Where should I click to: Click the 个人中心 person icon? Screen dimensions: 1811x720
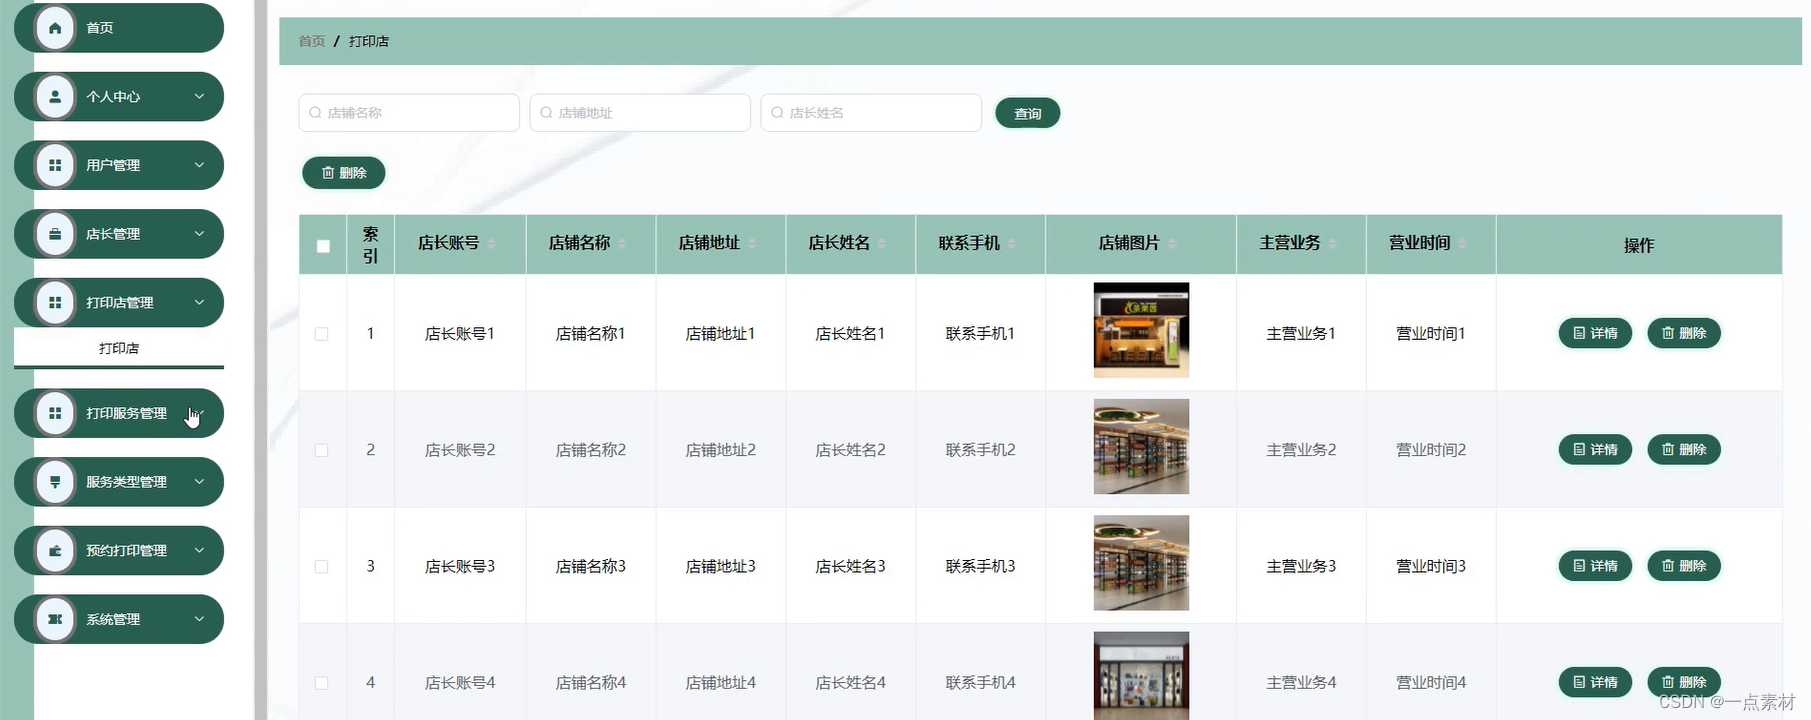55,97
